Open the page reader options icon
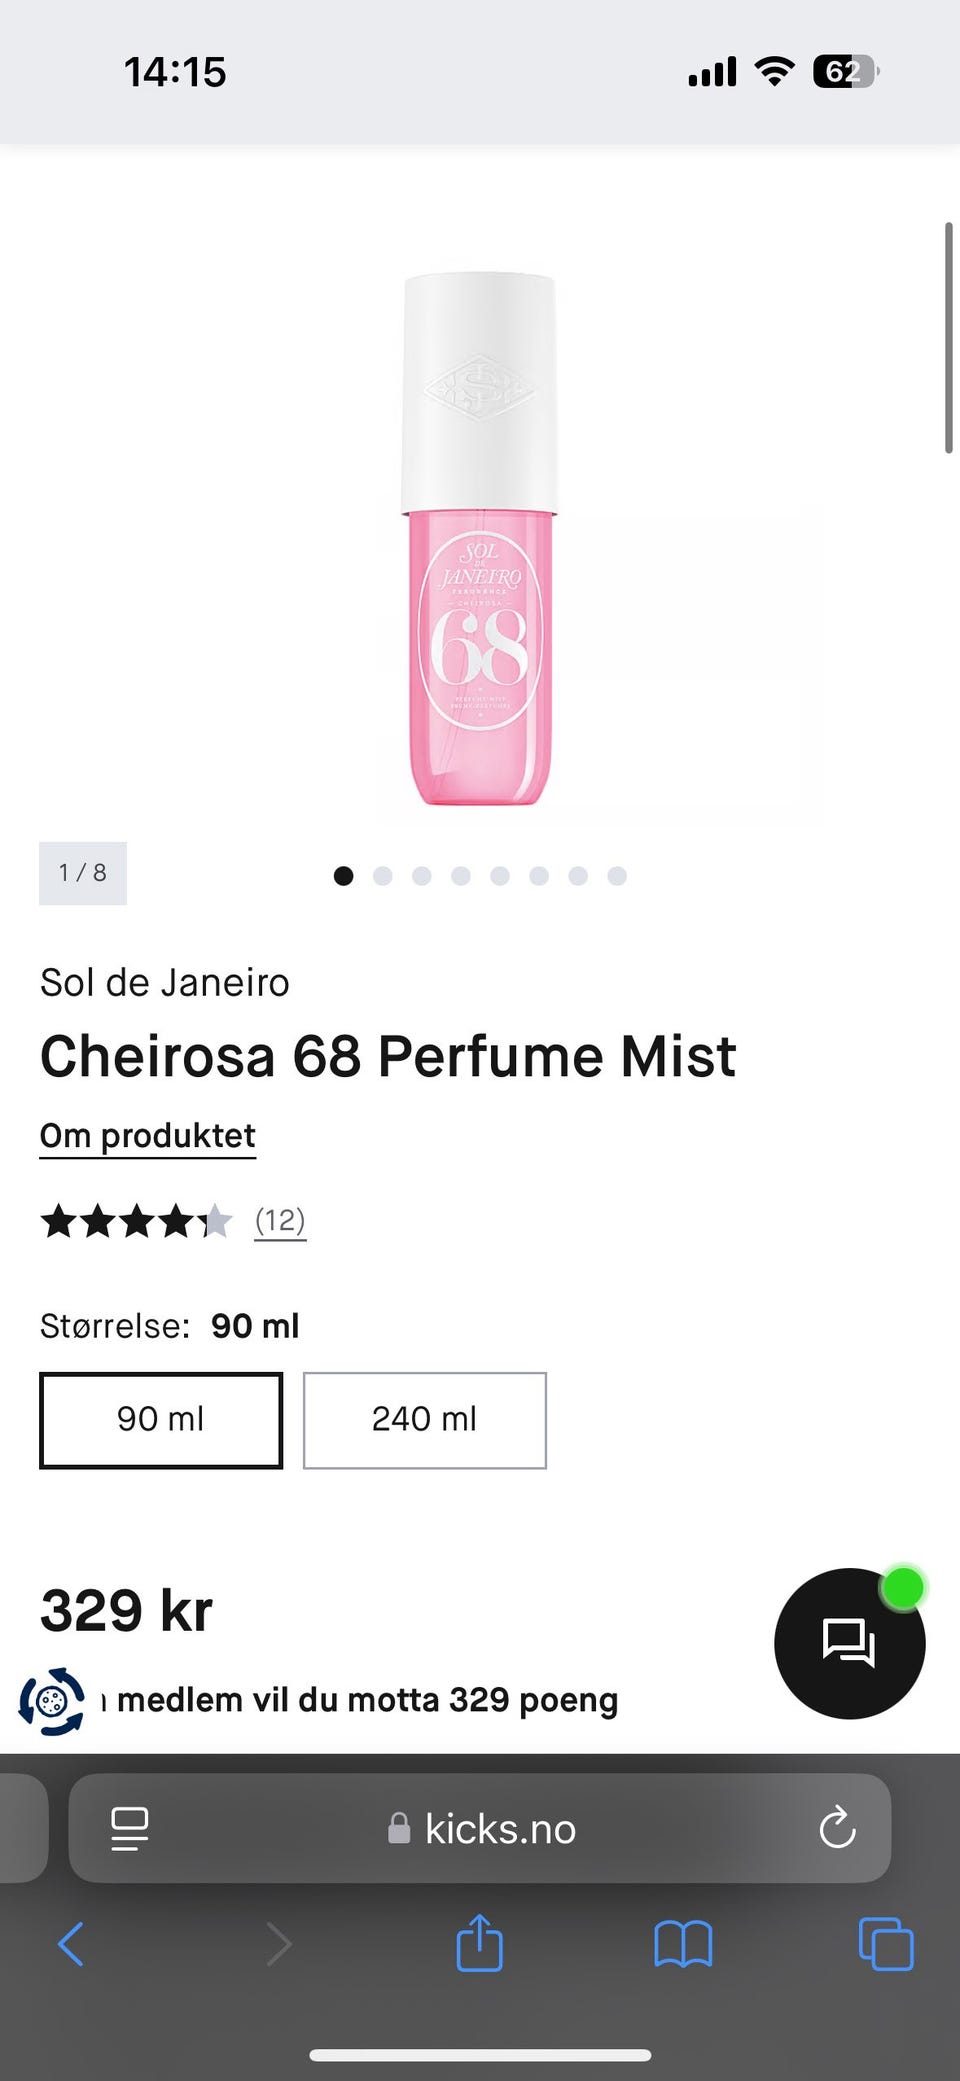 129,1829
